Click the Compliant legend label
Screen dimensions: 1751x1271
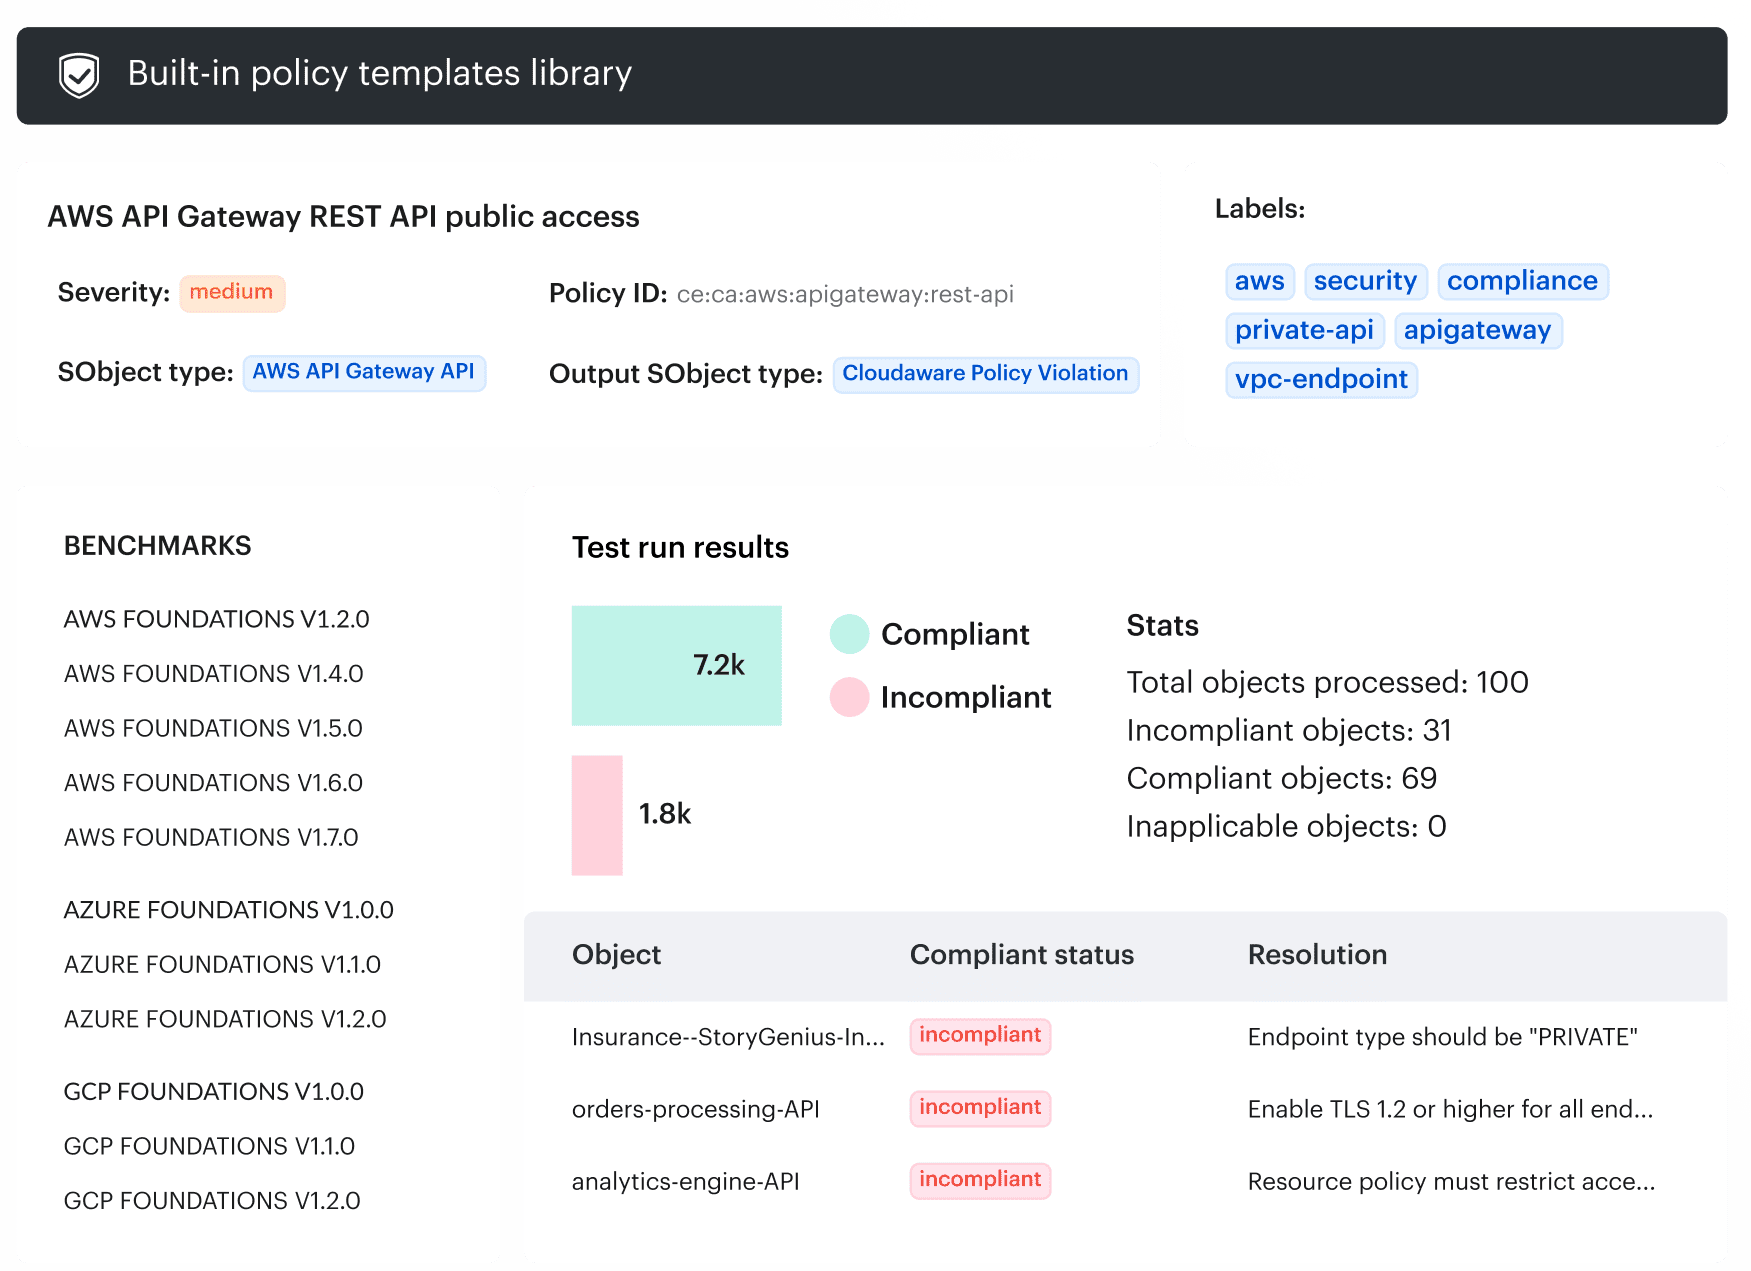click(955, 634)
